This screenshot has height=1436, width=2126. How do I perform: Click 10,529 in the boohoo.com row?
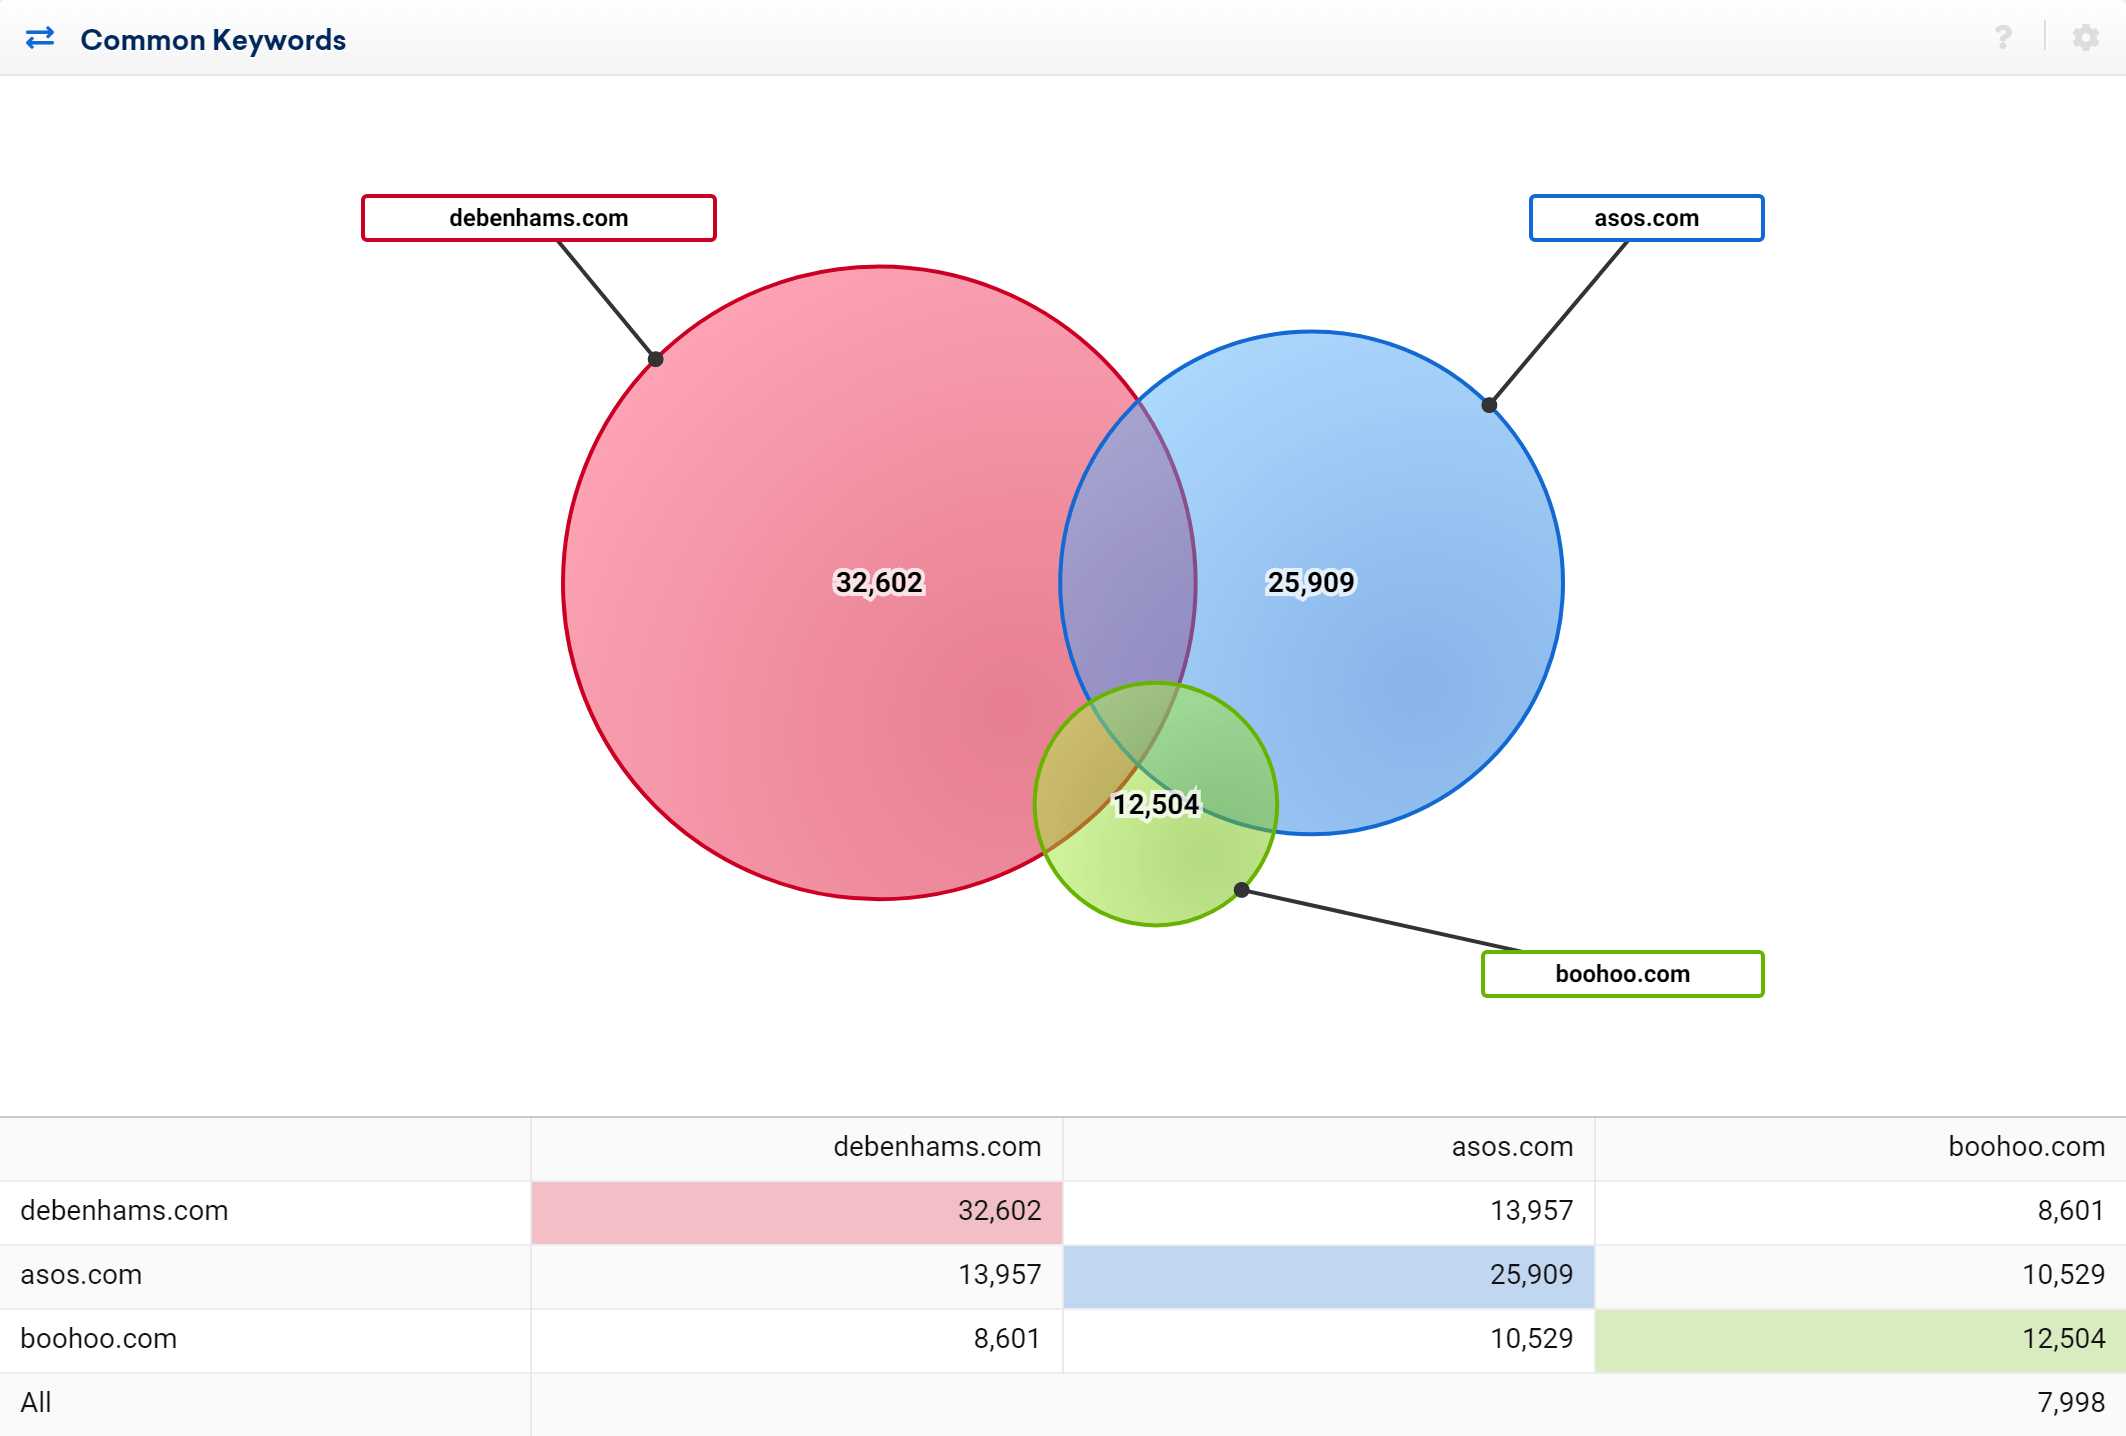pos(1531,1338)
